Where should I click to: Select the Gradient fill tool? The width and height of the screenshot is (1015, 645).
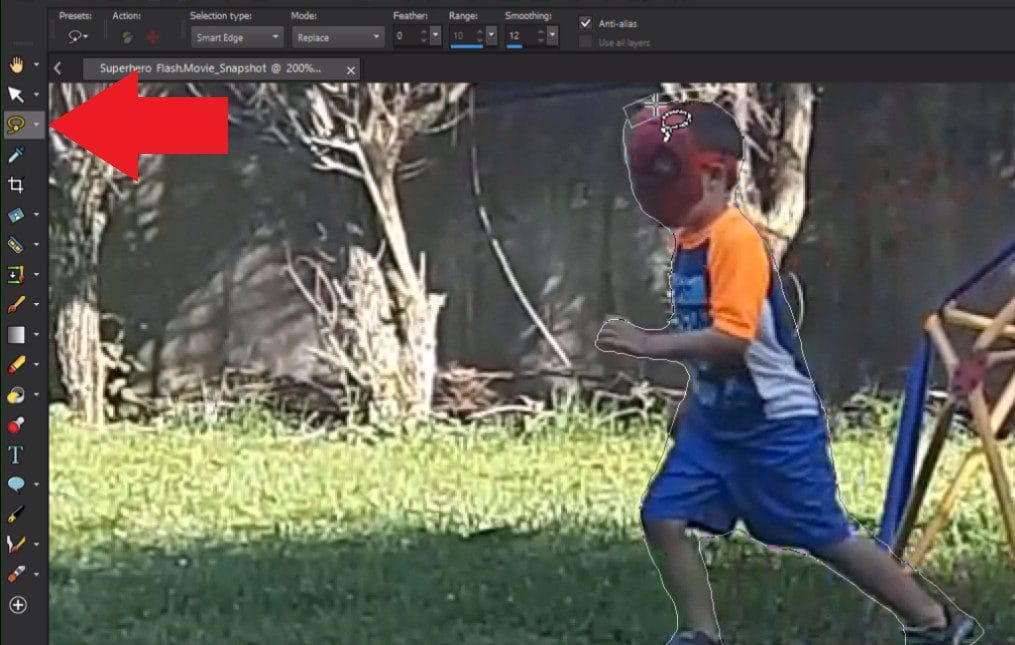pos(18,333)
